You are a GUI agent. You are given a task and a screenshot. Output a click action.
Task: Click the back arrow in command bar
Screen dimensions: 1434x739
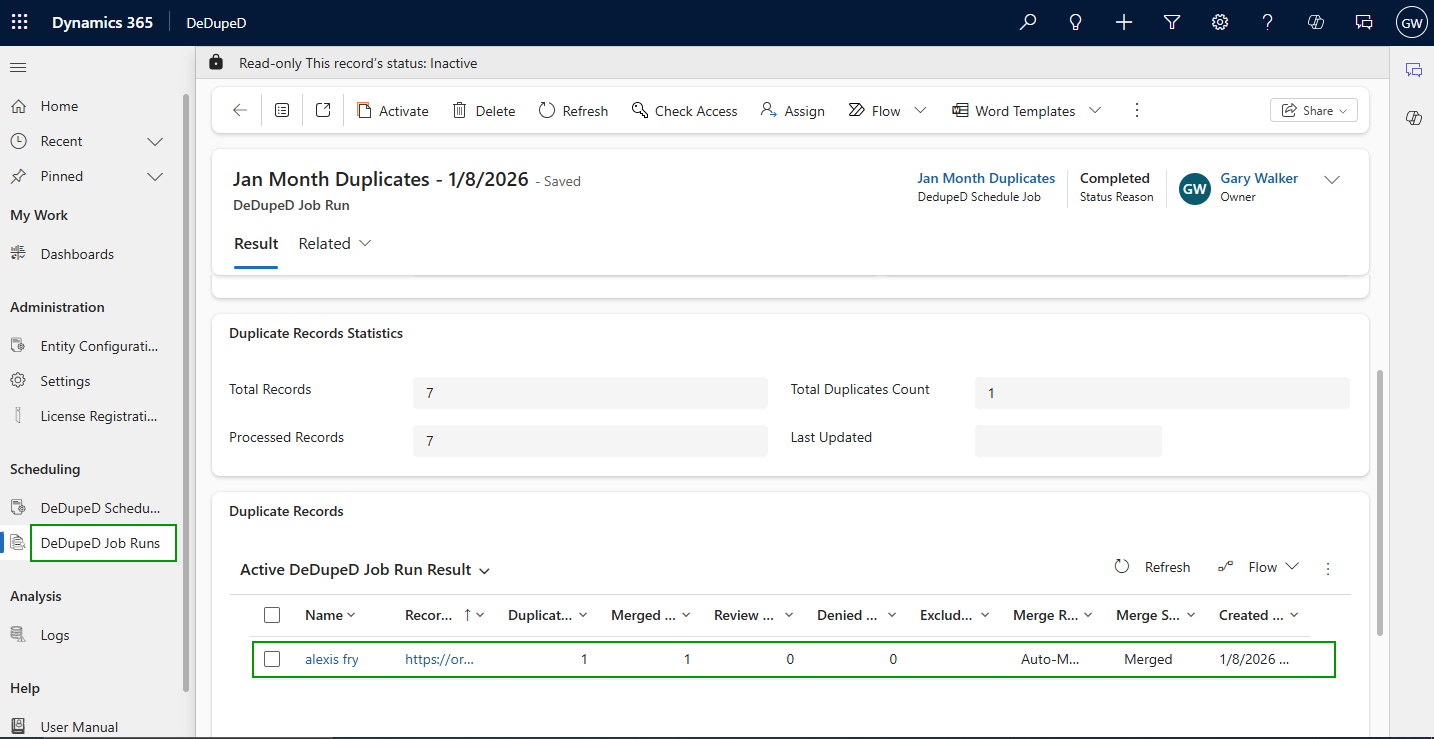(x=240, y=111)
